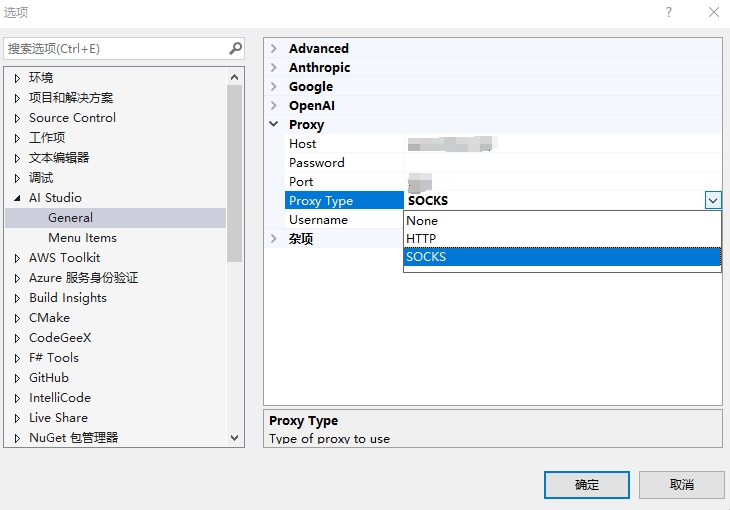Viewport: 730px width, 510px height.
Task: Expand the Anthropic settings group
Action: pyautogui.click(x=275, y=67)
